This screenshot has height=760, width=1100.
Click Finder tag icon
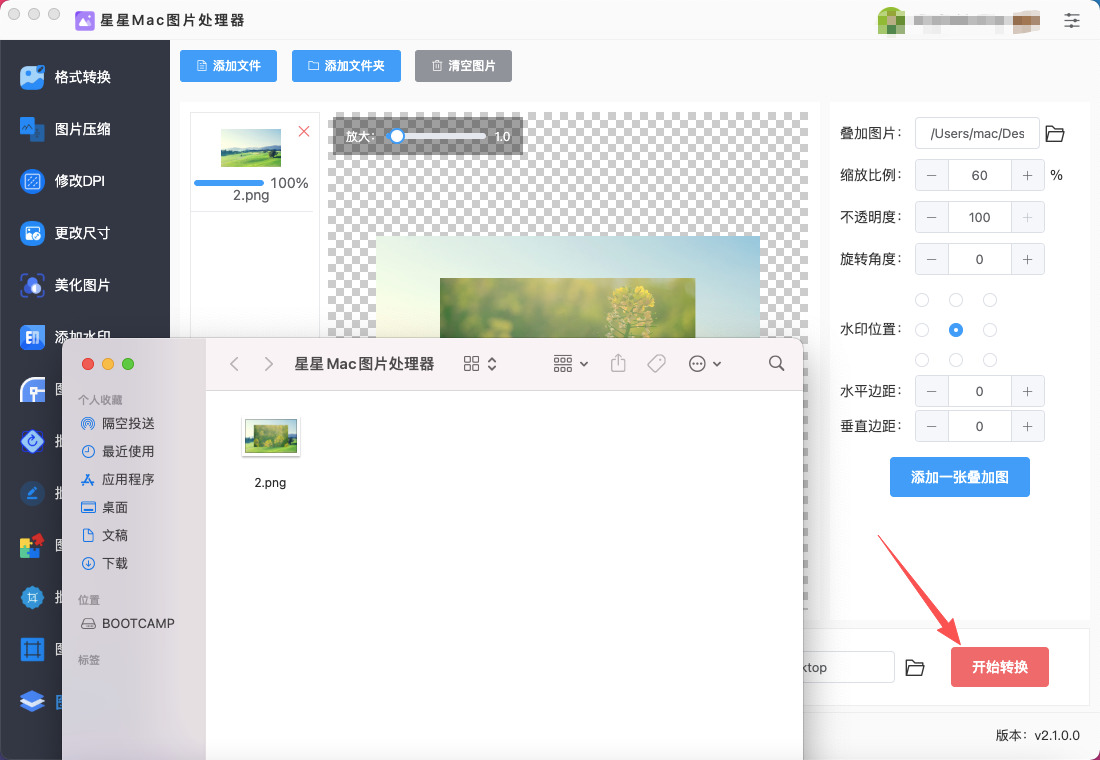(656, 364)
